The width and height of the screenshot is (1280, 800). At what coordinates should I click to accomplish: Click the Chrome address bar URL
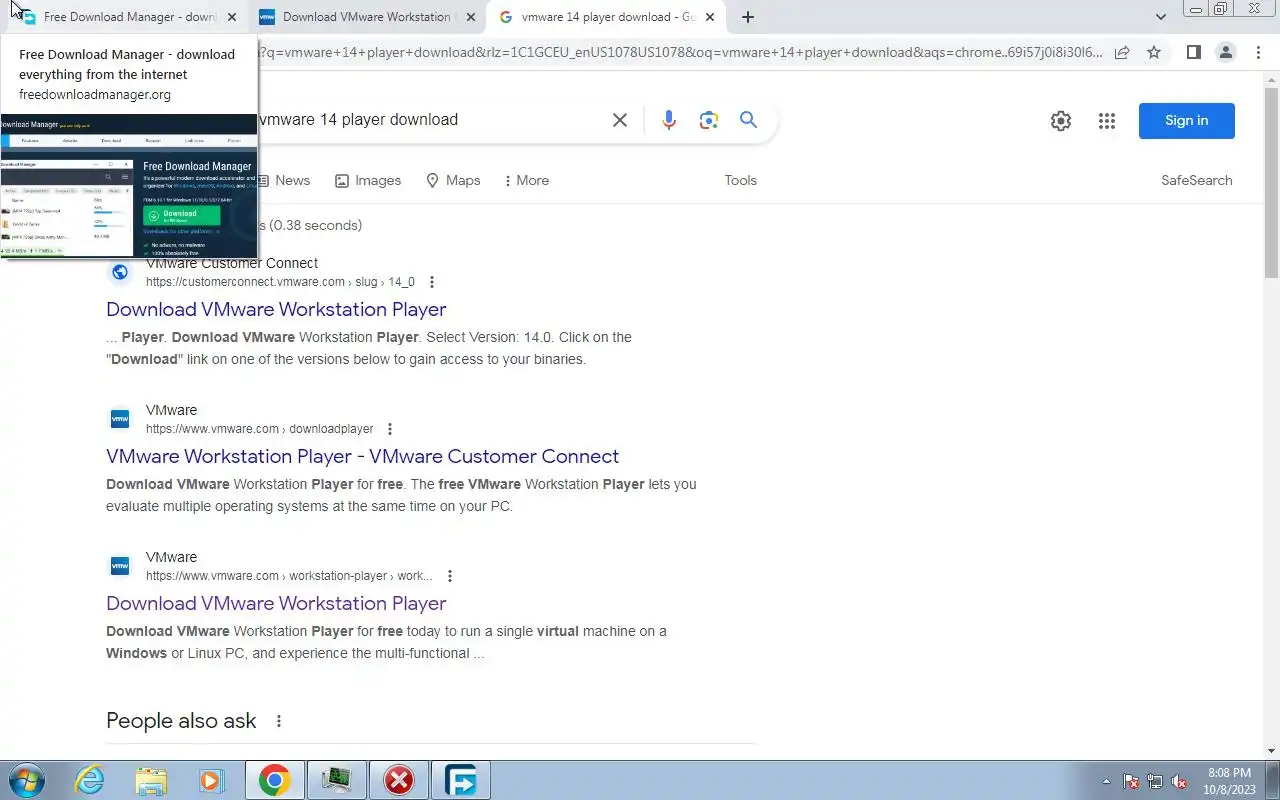coord(680,52)
